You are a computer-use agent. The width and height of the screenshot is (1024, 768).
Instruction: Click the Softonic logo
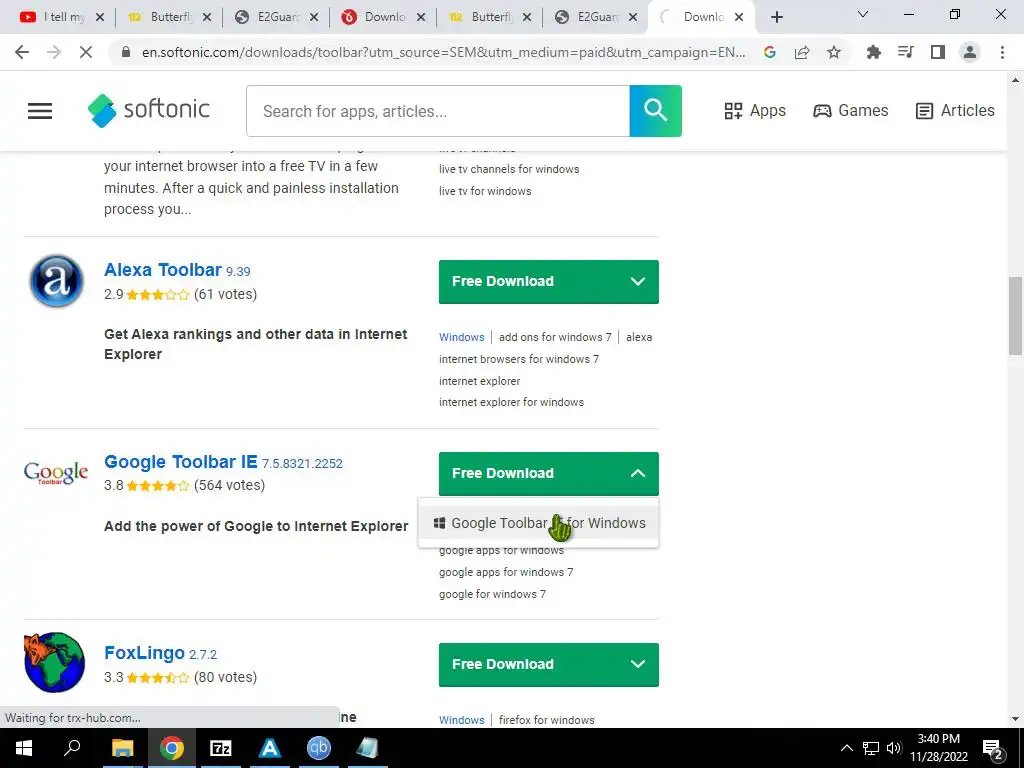[x=149, y=110]
